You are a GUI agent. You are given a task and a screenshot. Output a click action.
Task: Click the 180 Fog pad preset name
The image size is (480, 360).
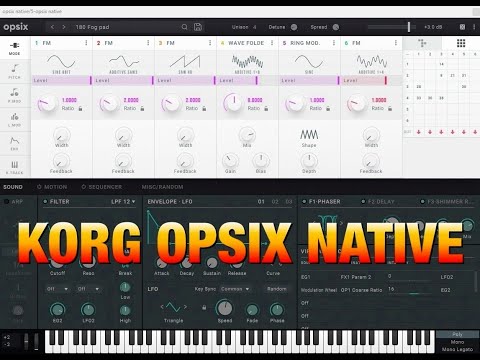click(92, 27)
